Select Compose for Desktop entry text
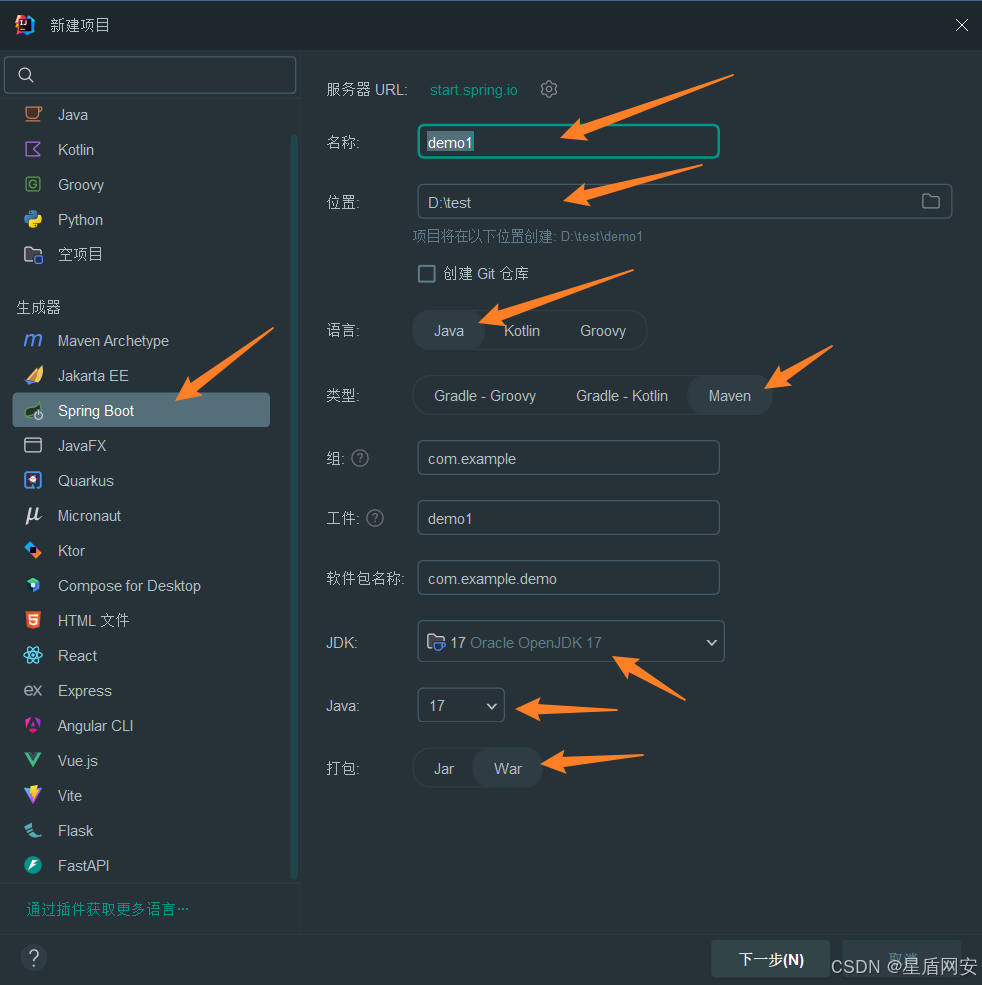 point(129,585)
